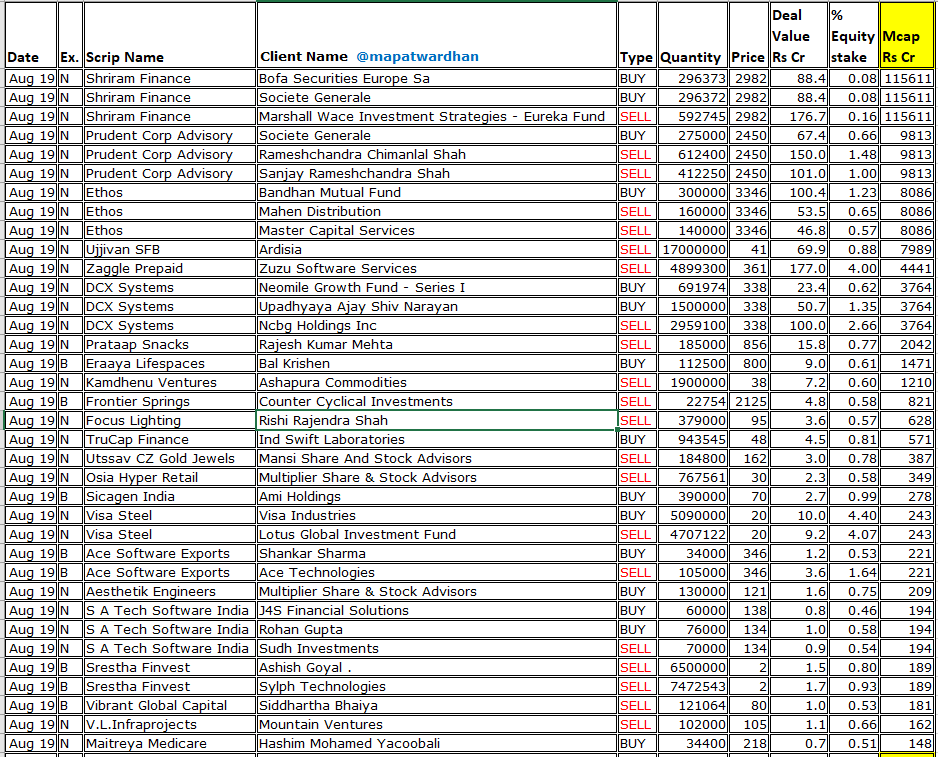Select Master Capital Services cell
The height and width of the screenshot is (757, 938).
[x=437, y=230]
